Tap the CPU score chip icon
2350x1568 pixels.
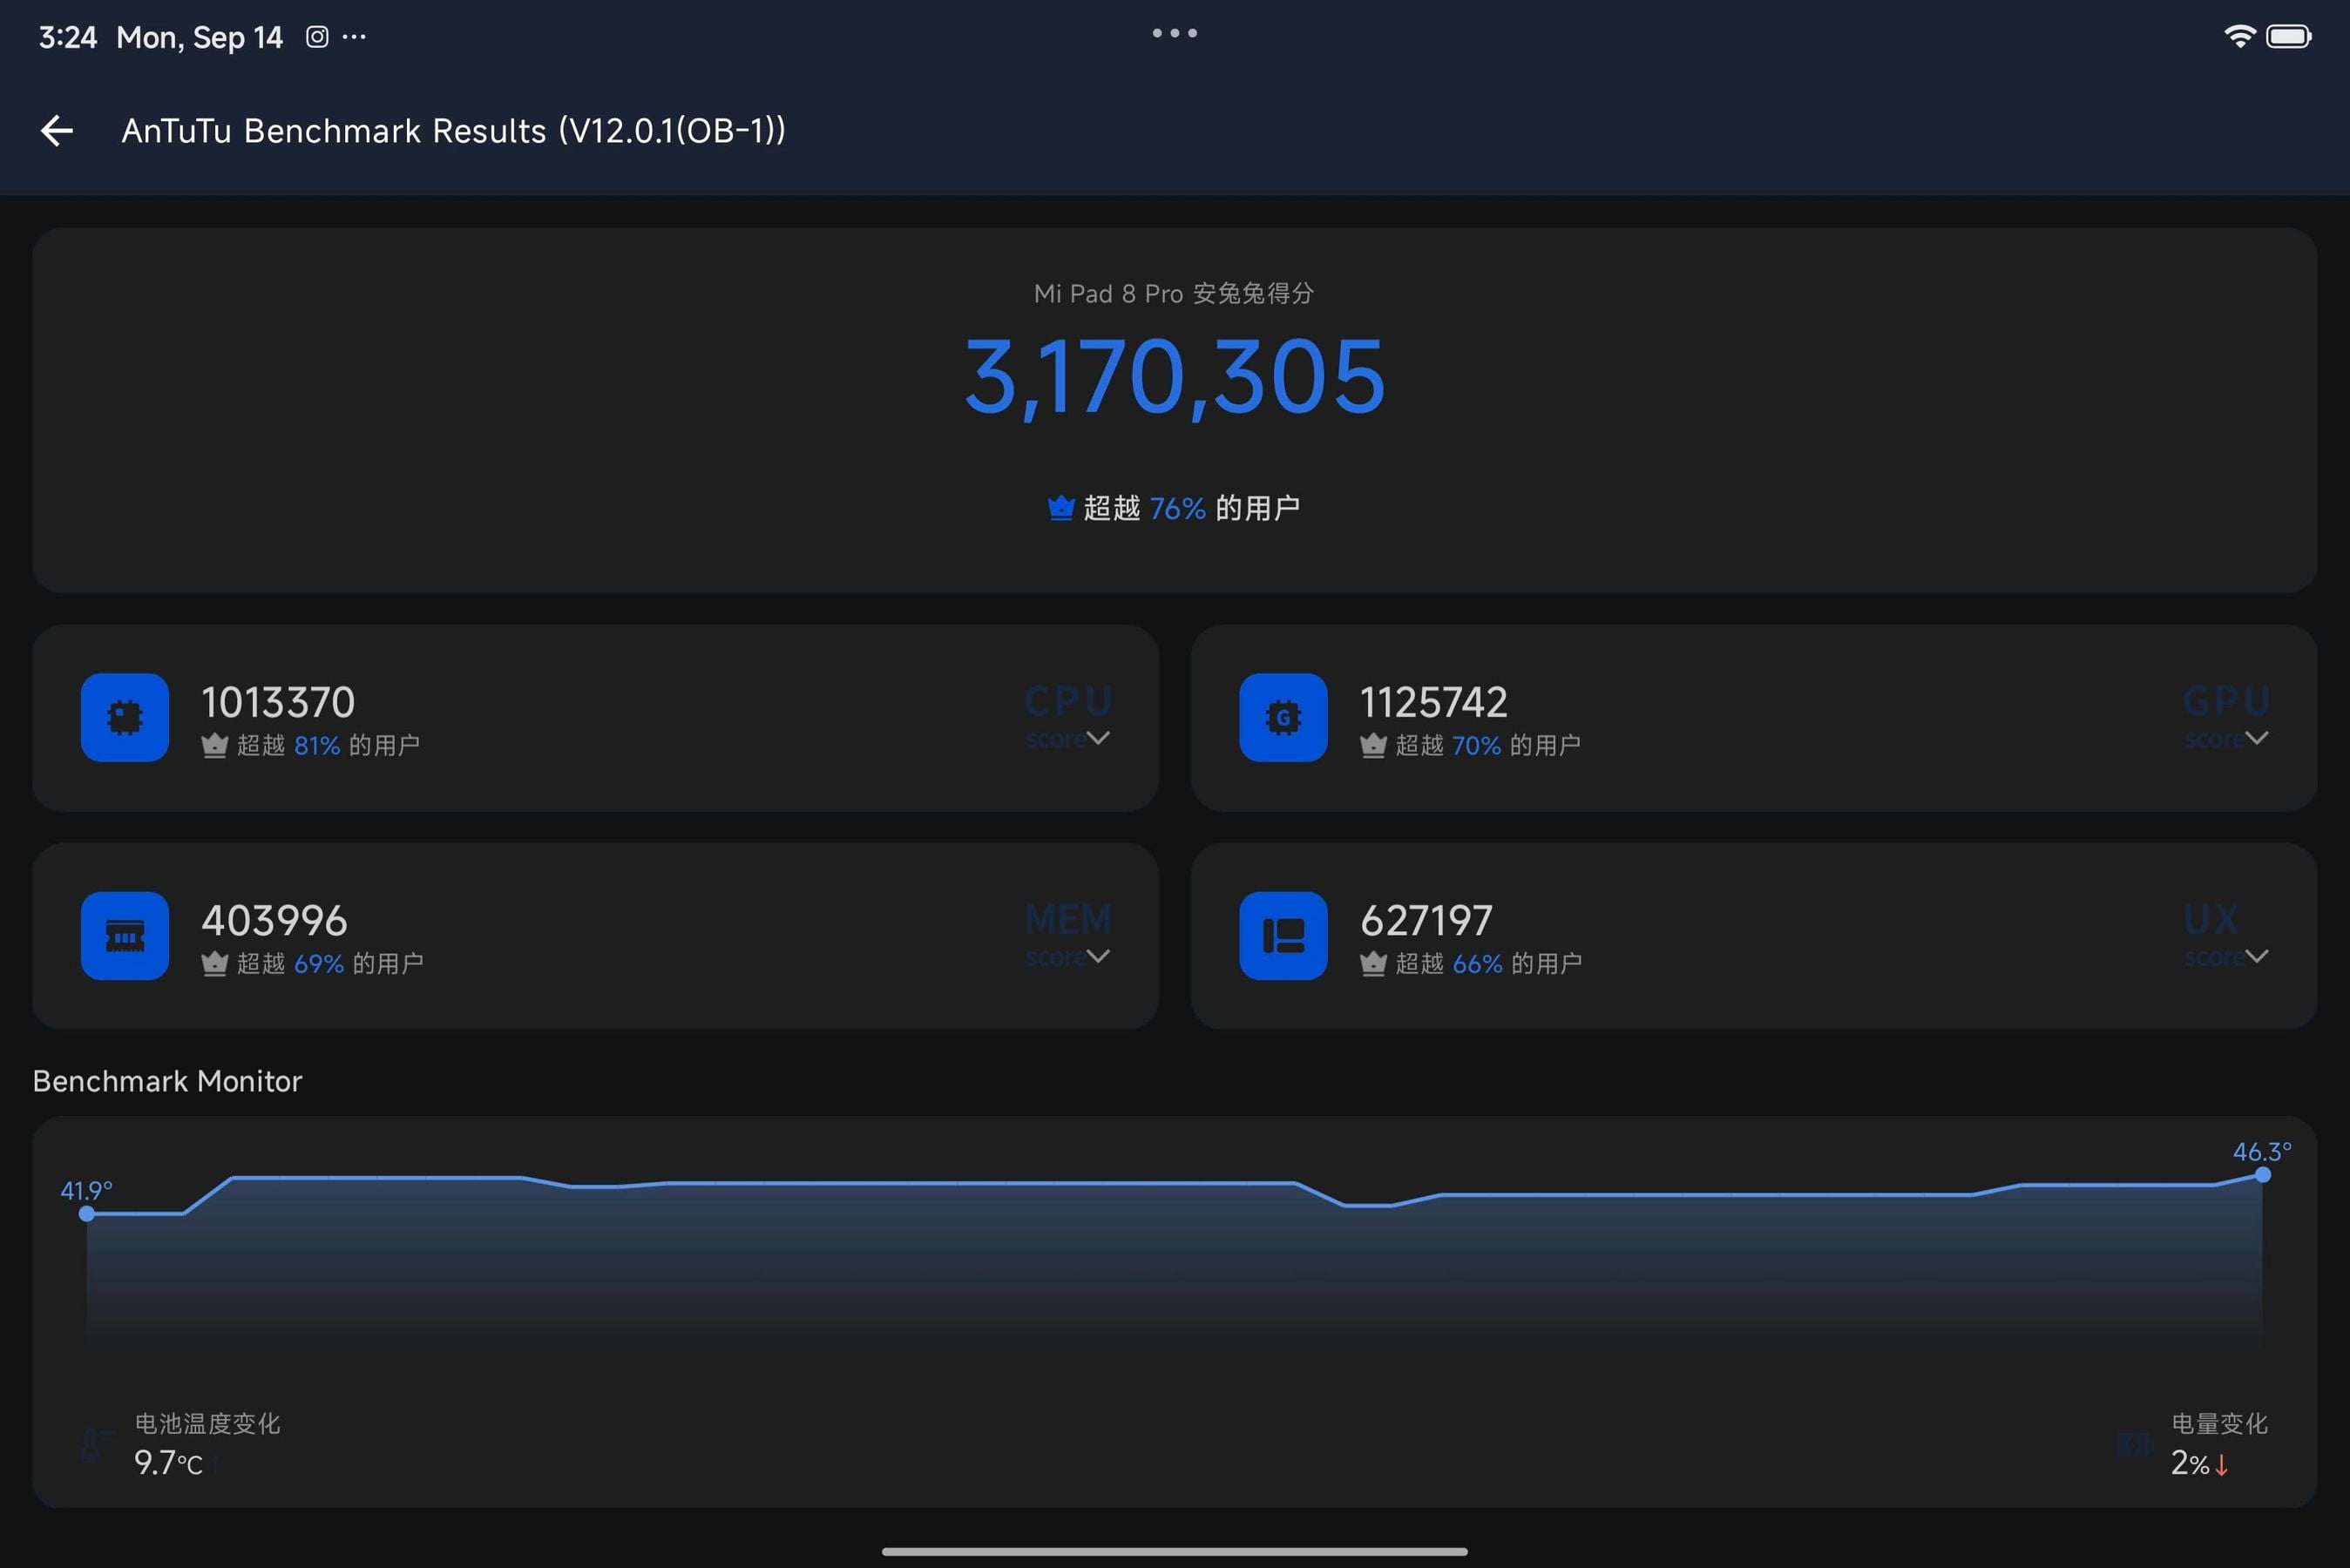coord(125,717)
